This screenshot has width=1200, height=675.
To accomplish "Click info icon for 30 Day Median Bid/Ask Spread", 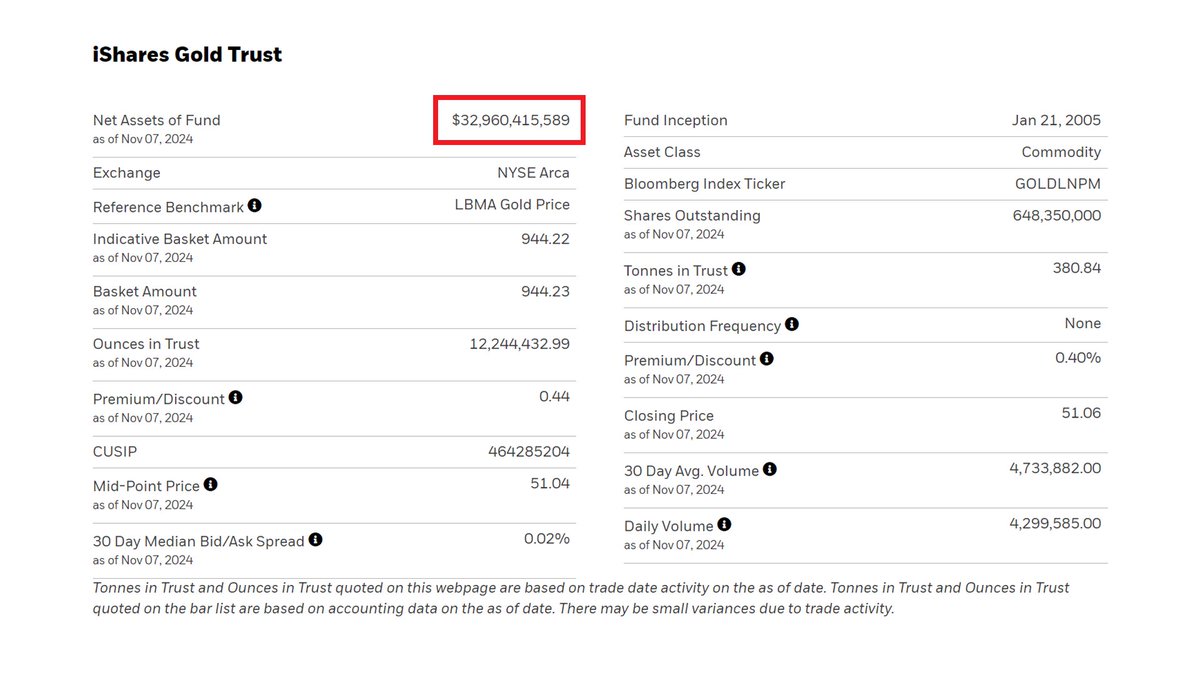I will tap(316, 540).
